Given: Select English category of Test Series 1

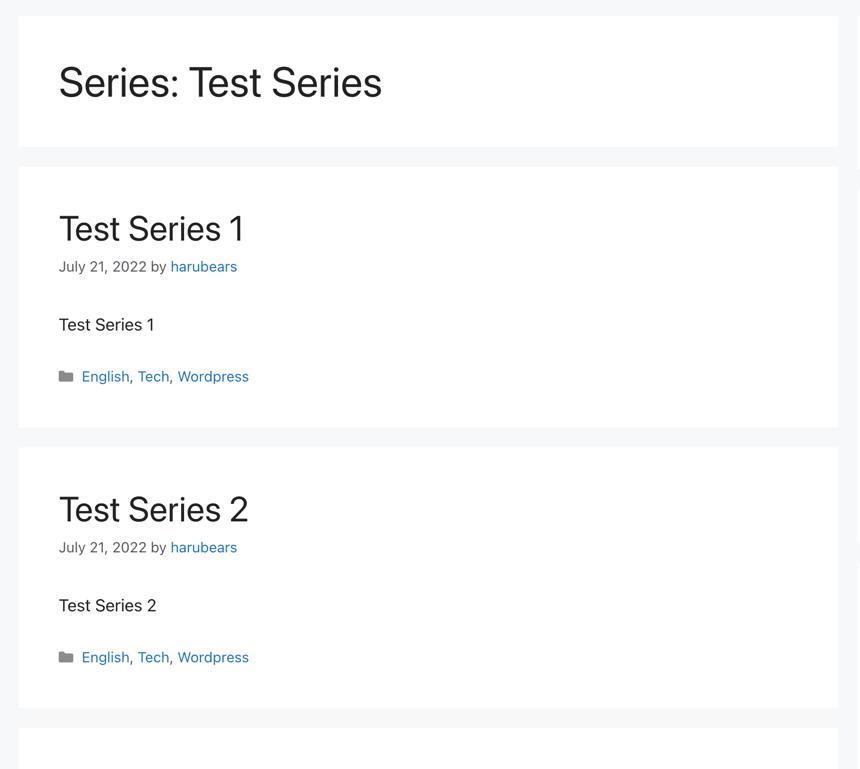Looking at the screenshot, I should tap(105, 377).
